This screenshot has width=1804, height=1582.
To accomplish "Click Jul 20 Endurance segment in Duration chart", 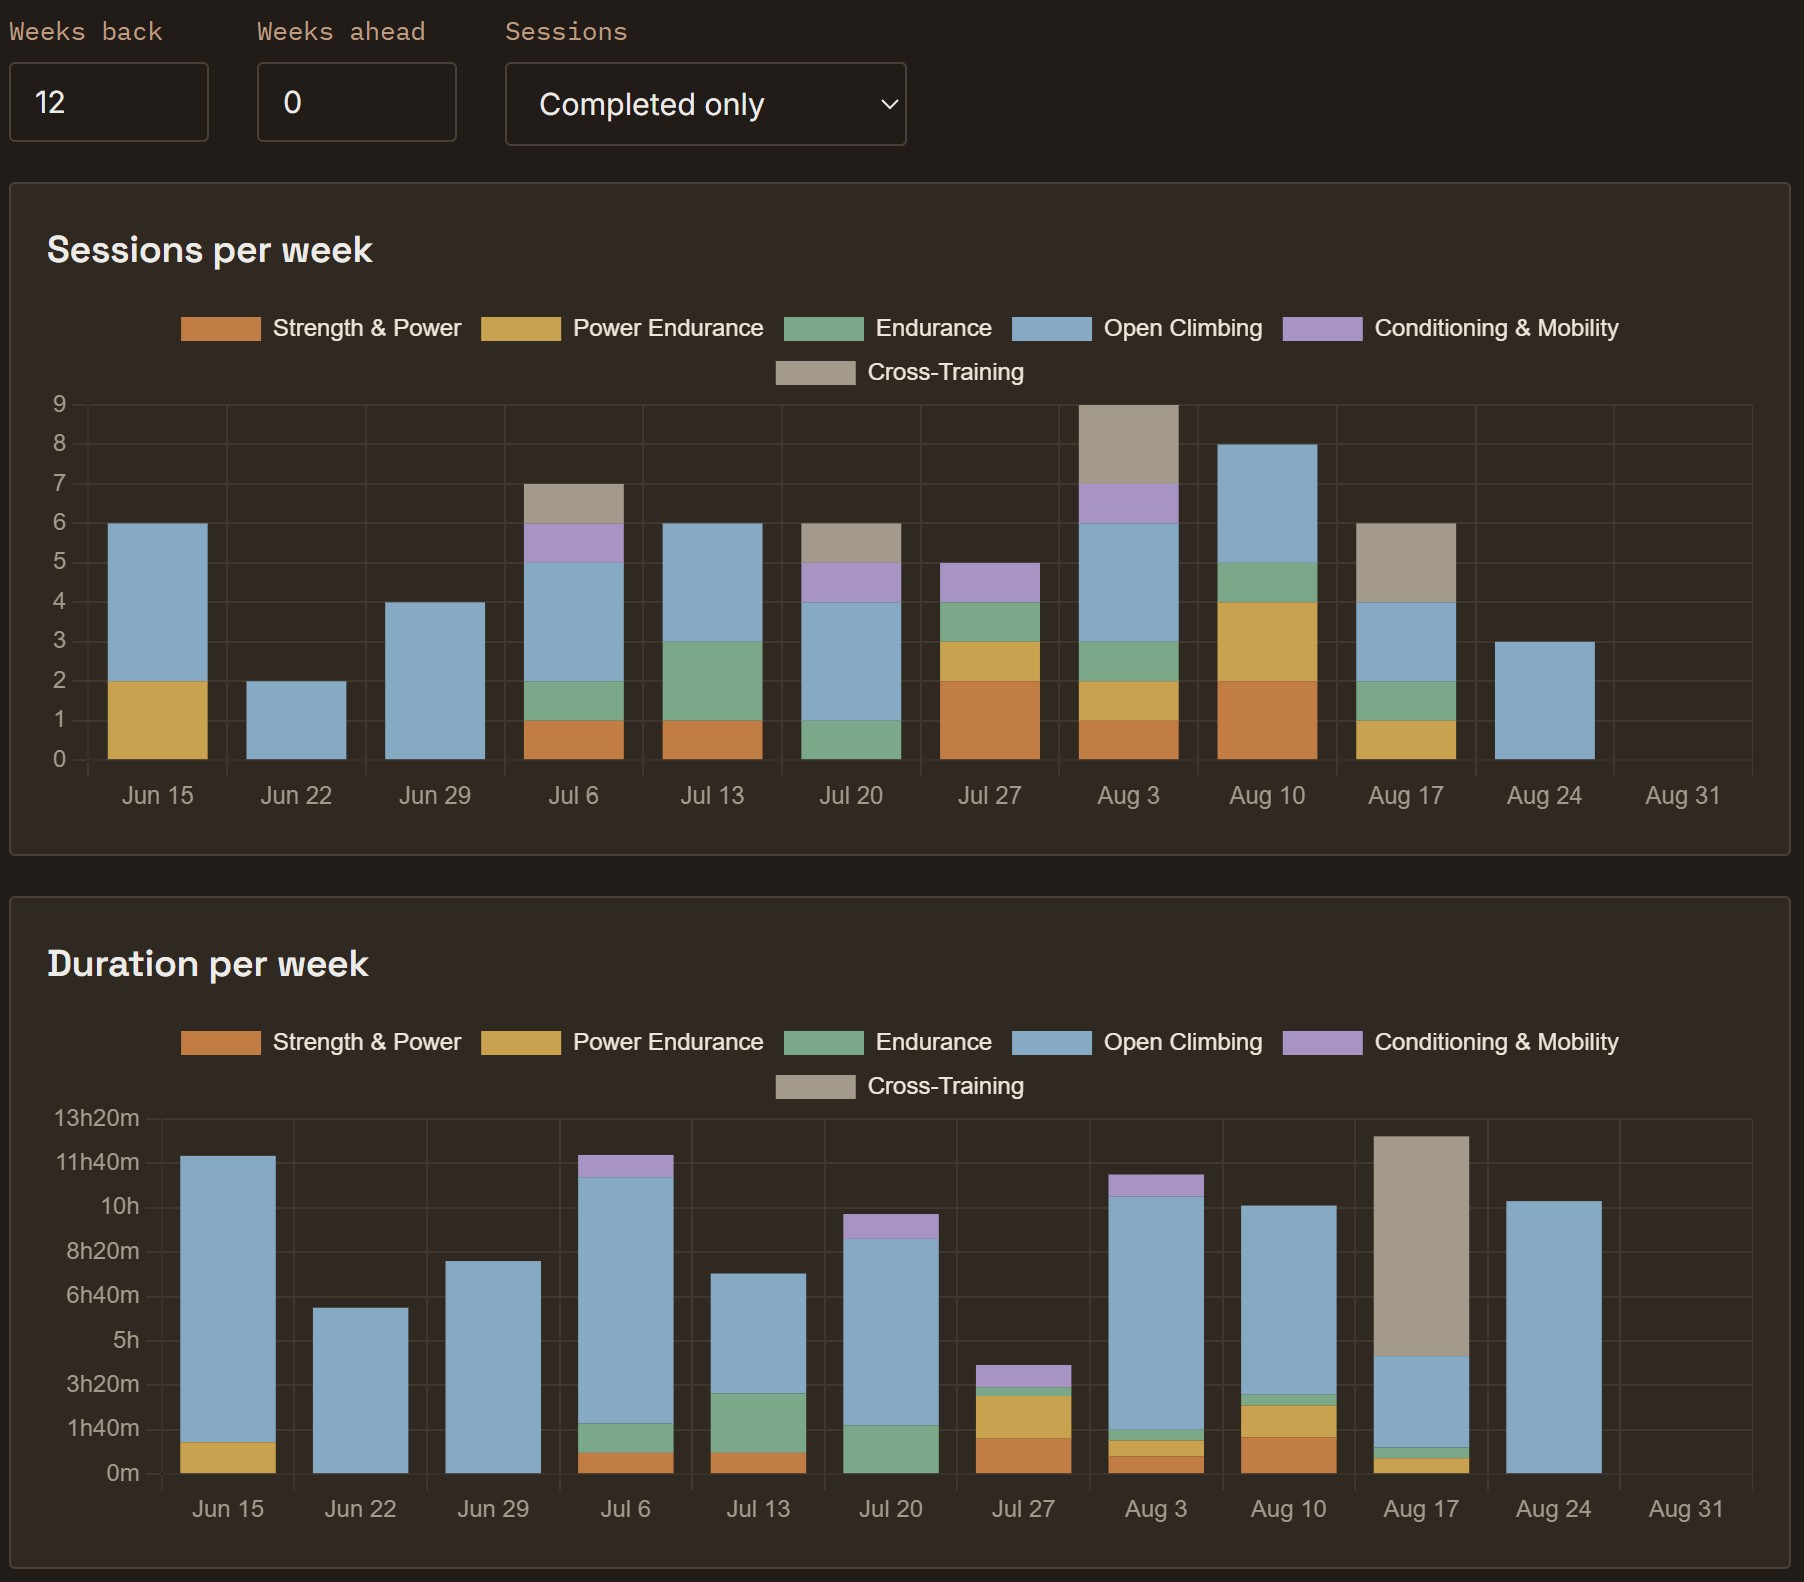I will (x=891, y=1449).
